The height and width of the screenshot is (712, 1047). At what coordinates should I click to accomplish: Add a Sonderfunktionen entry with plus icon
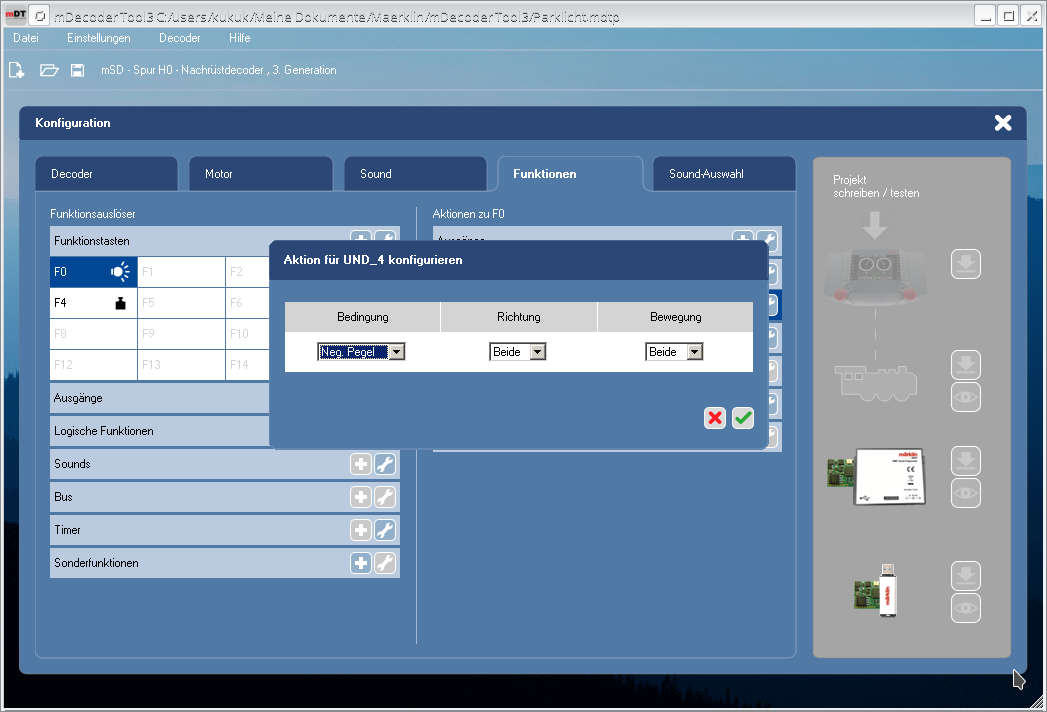click(361, 563)
